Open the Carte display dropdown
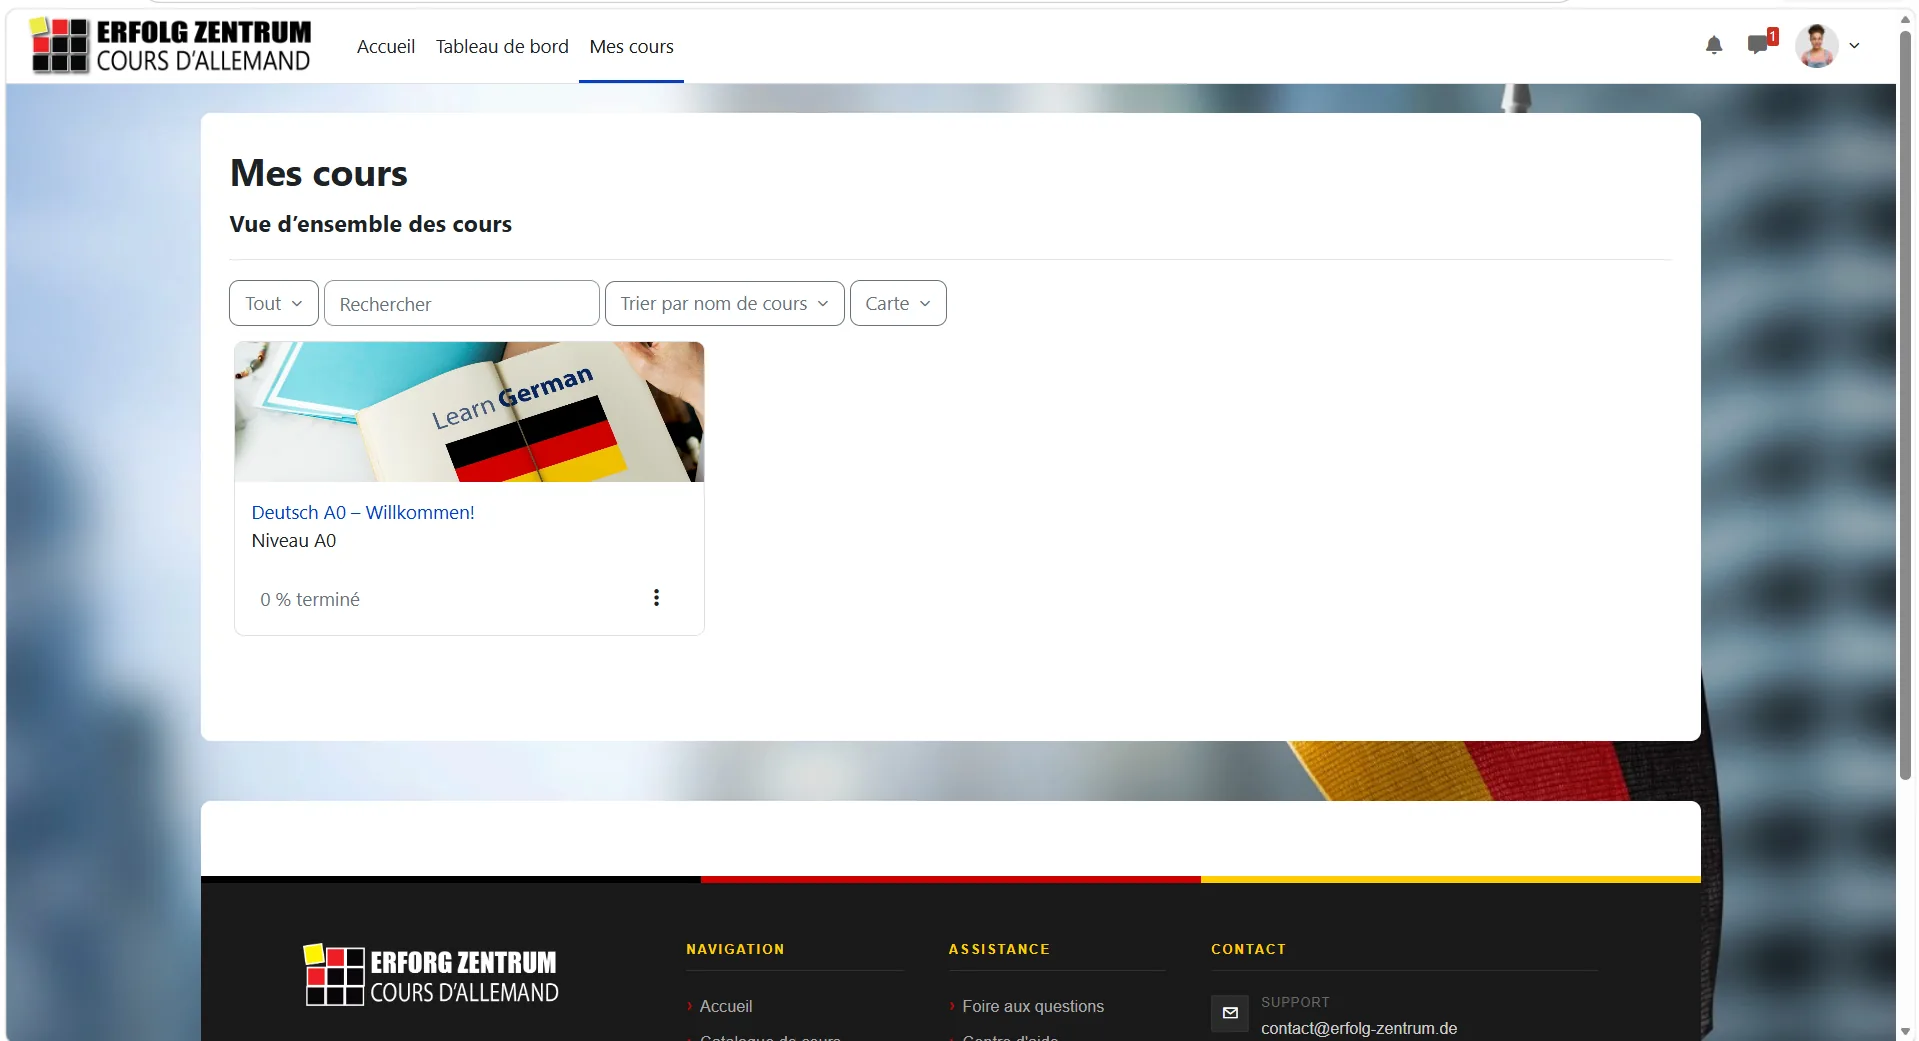1919x1041 pixels. (x=897, y=303)
